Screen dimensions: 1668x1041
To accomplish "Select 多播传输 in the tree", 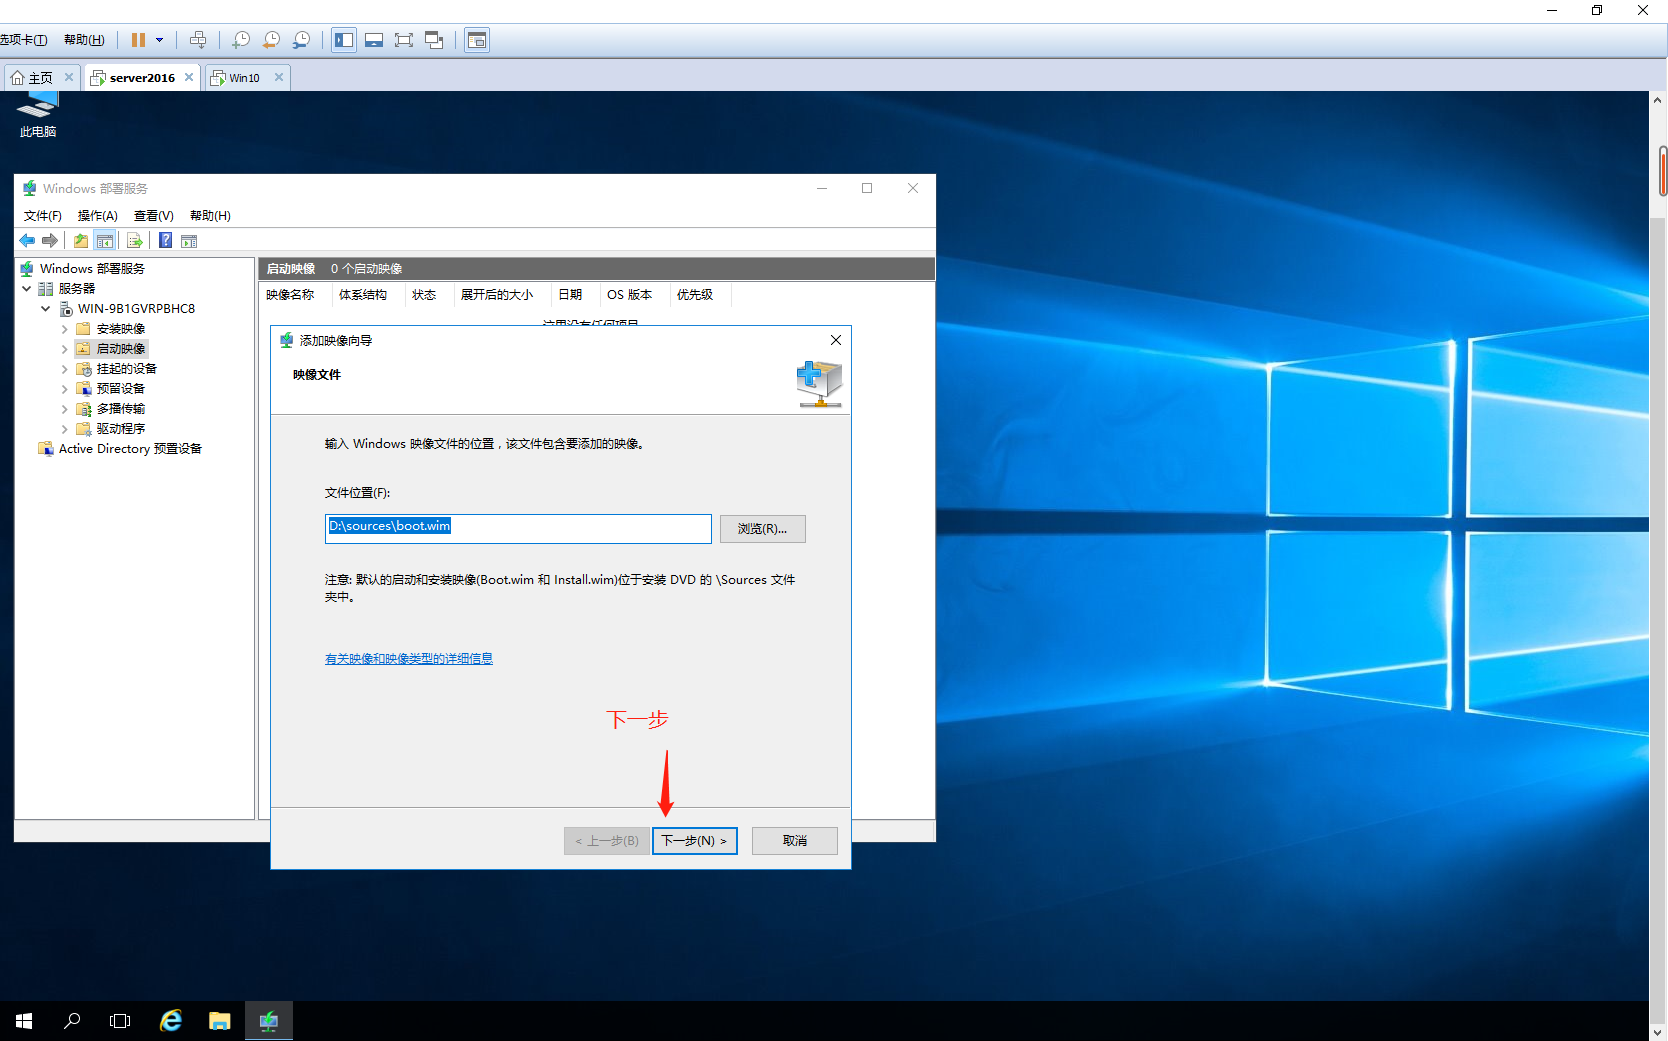I will pos(120,409).
